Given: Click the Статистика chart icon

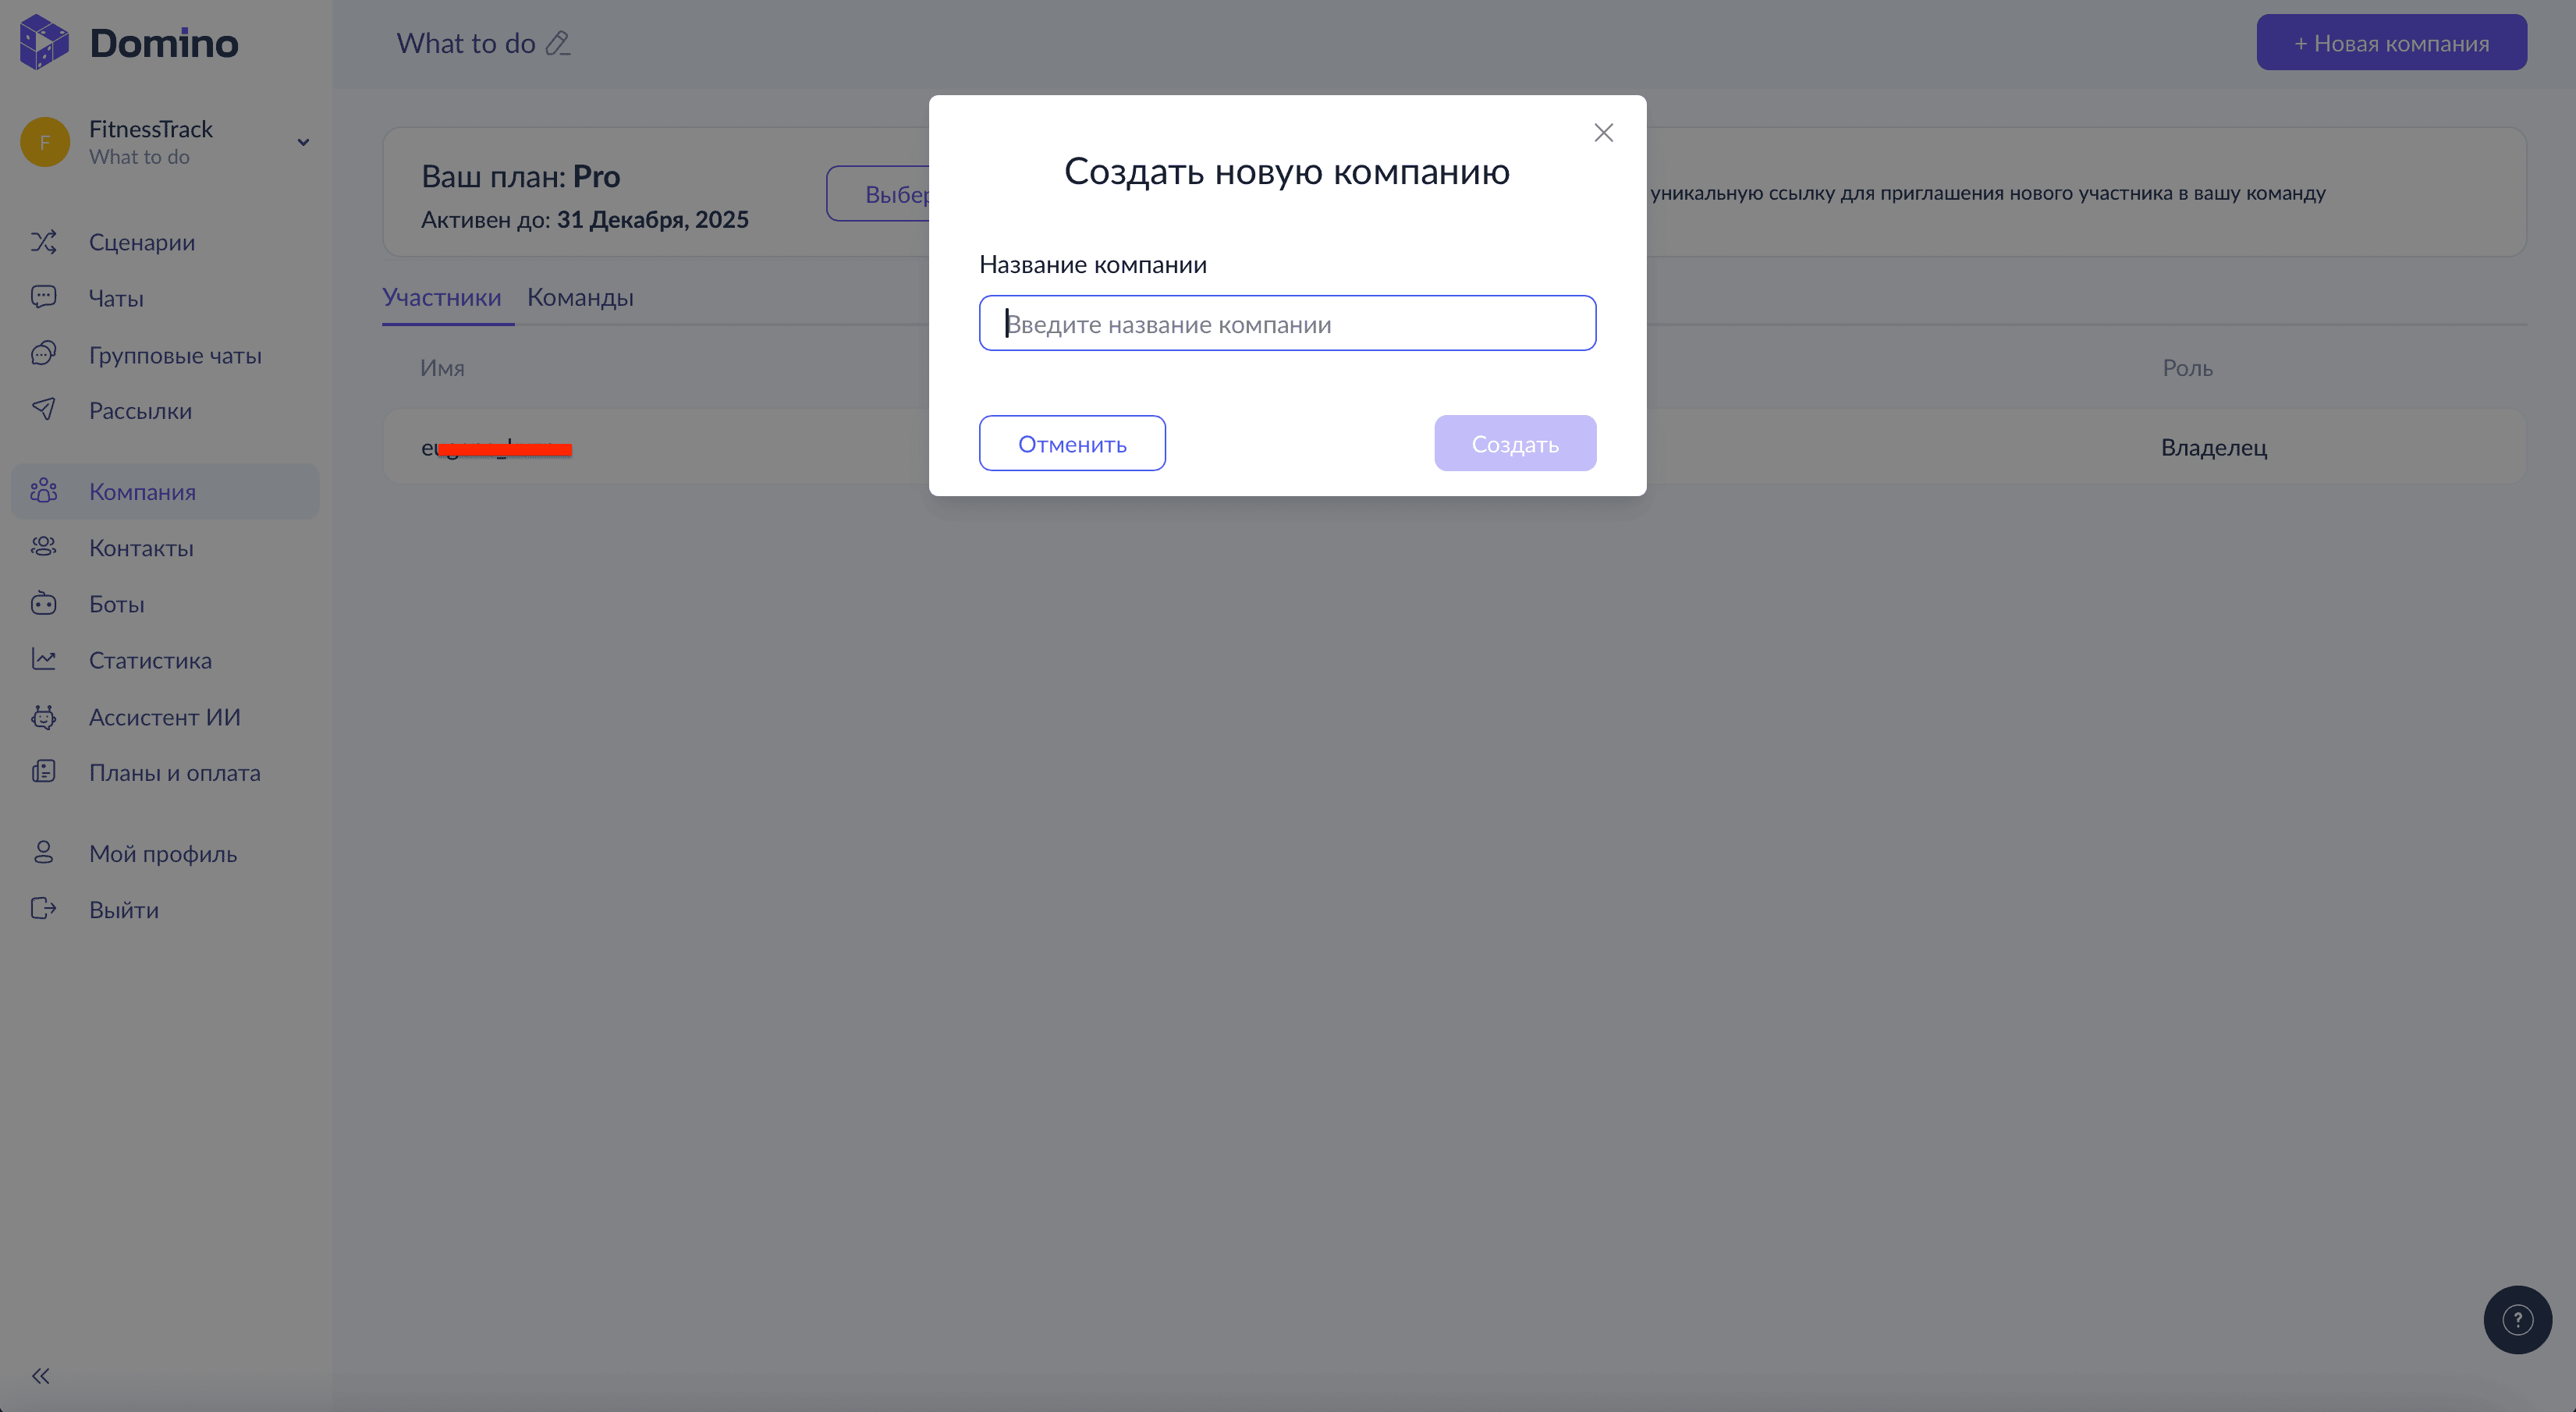Looking at the screenshot, I should pos(43,659).
